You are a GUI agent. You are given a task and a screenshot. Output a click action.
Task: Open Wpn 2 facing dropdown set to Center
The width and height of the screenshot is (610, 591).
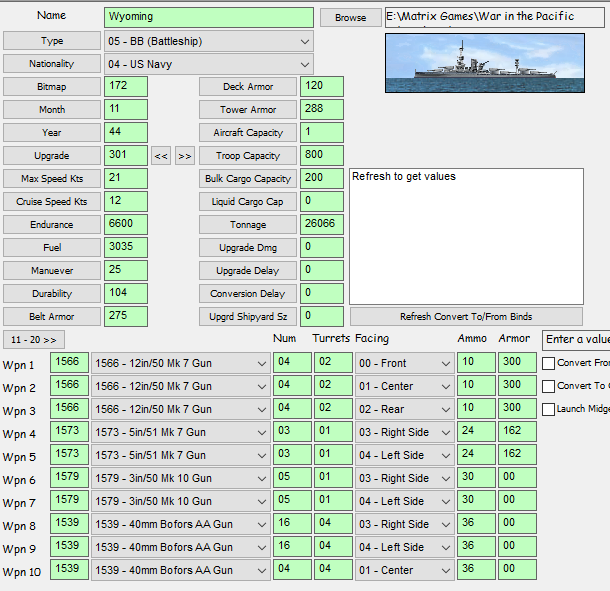coord(405,386)
